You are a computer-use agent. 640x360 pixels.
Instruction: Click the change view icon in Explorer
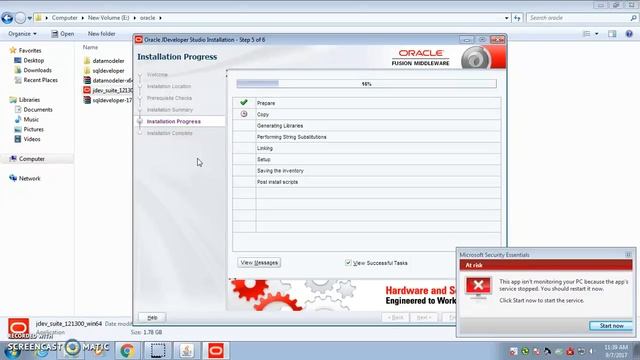(587, 34)
